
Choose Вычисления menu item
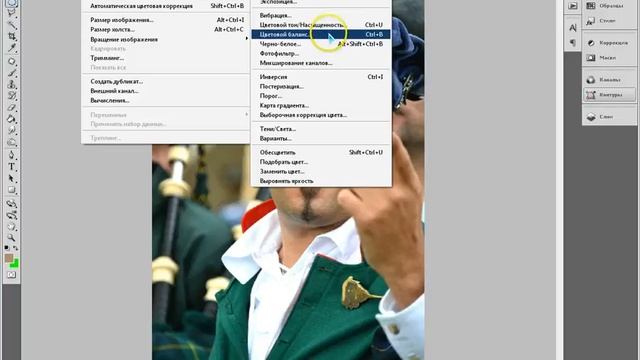(166, 100)
